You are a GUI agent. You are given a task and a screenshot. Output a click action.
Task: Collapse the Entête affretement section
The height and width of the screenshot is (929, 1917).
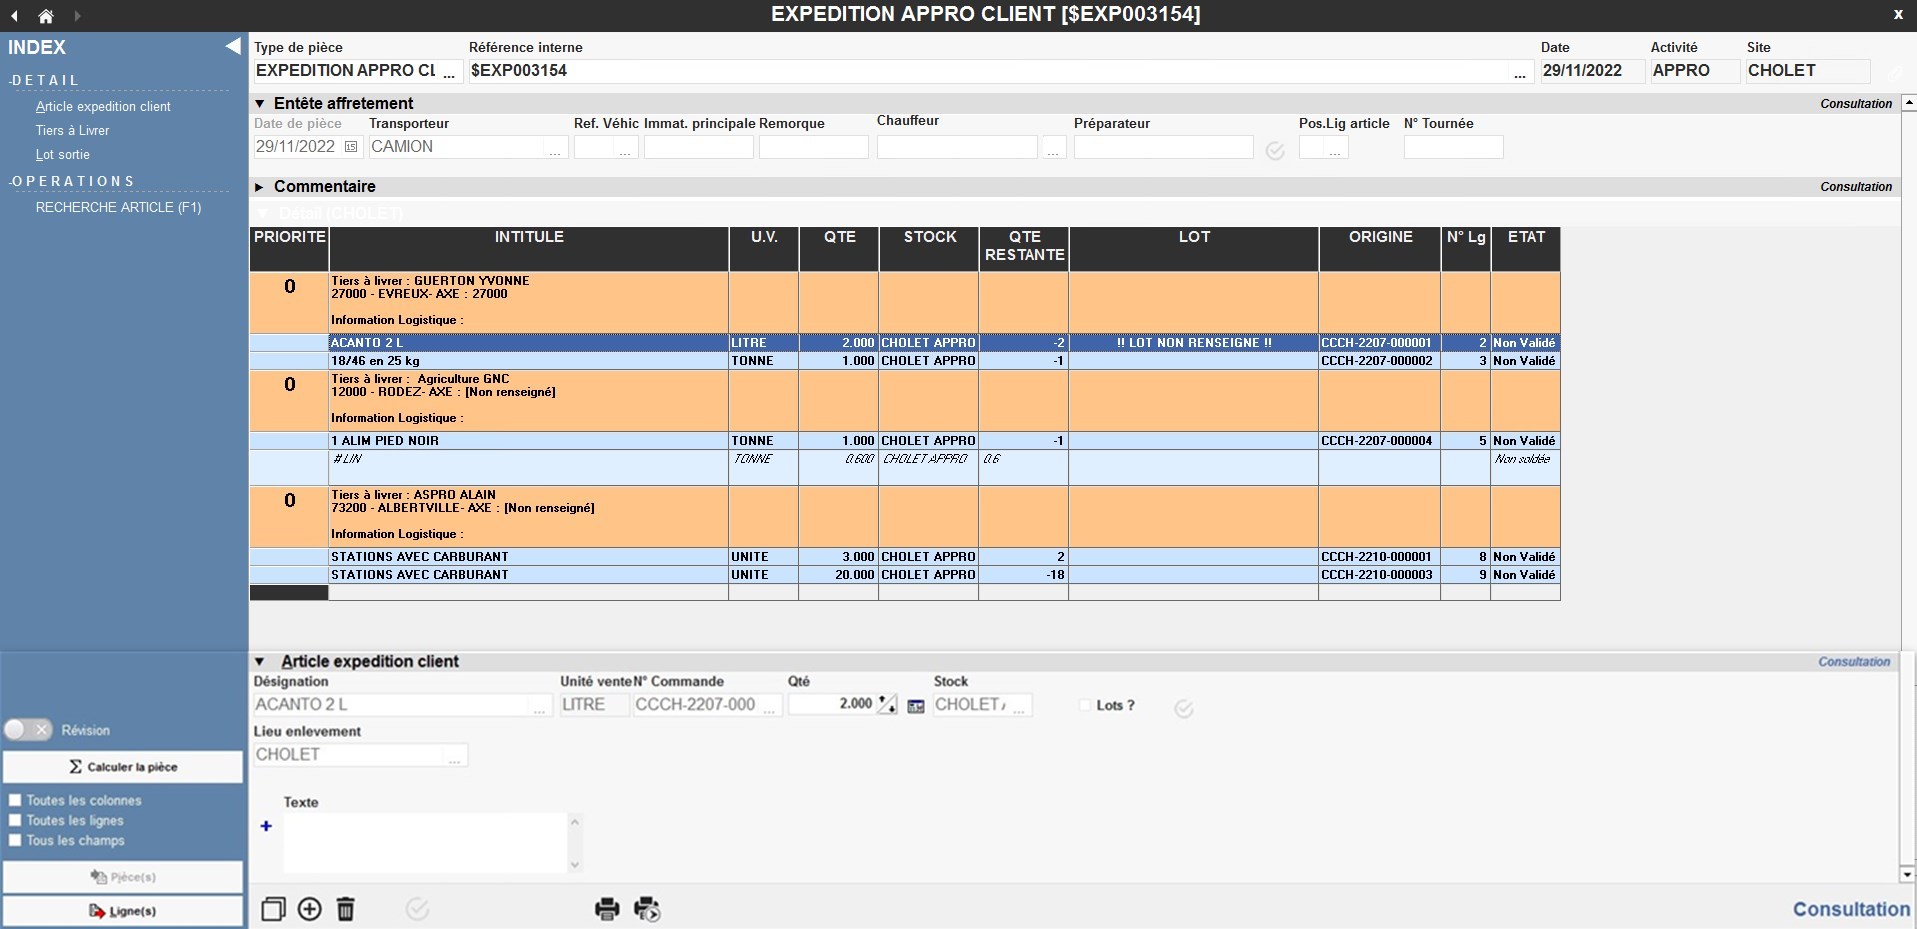tap(260, 104)
